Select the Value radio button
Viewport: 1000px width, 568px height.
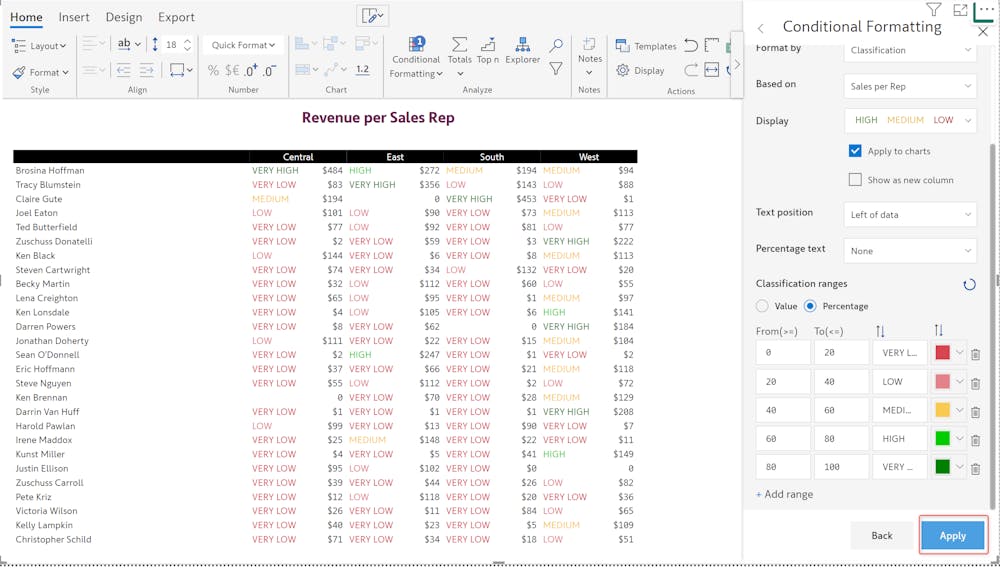point(763,306)
